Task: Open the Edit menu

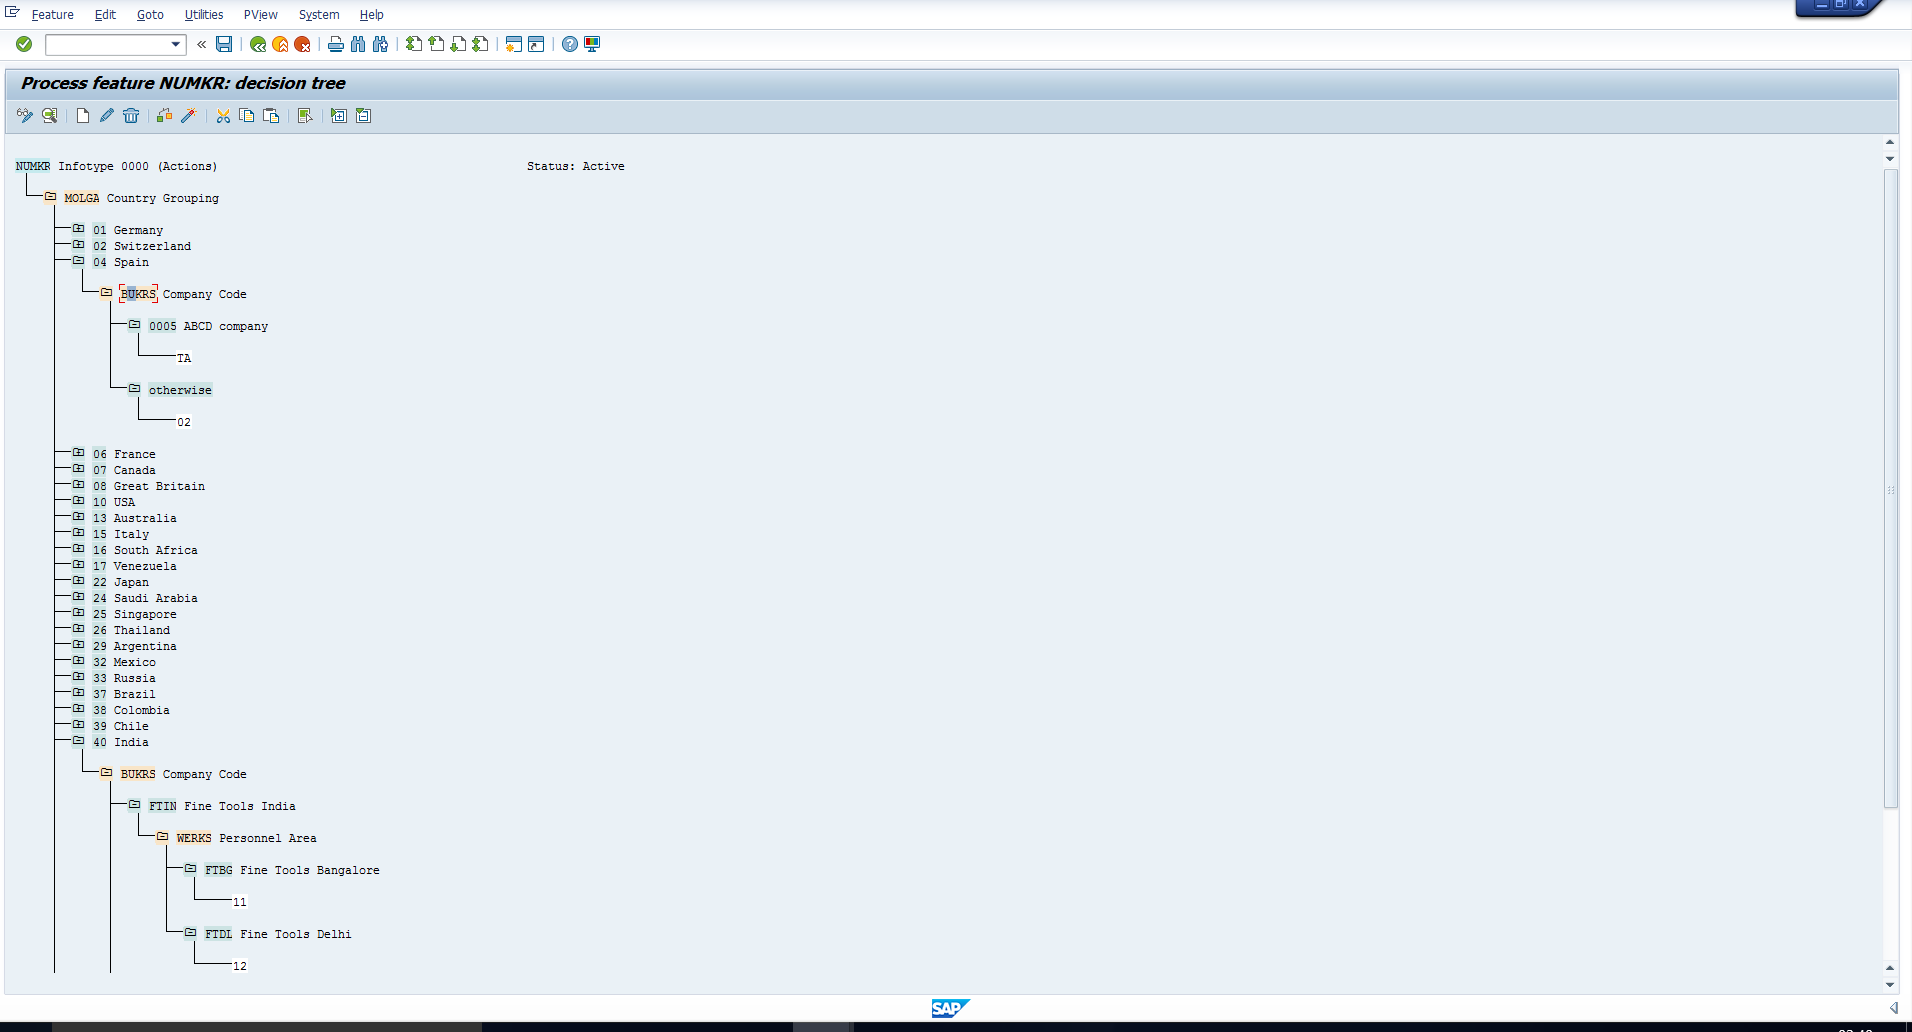Action: 105,15
